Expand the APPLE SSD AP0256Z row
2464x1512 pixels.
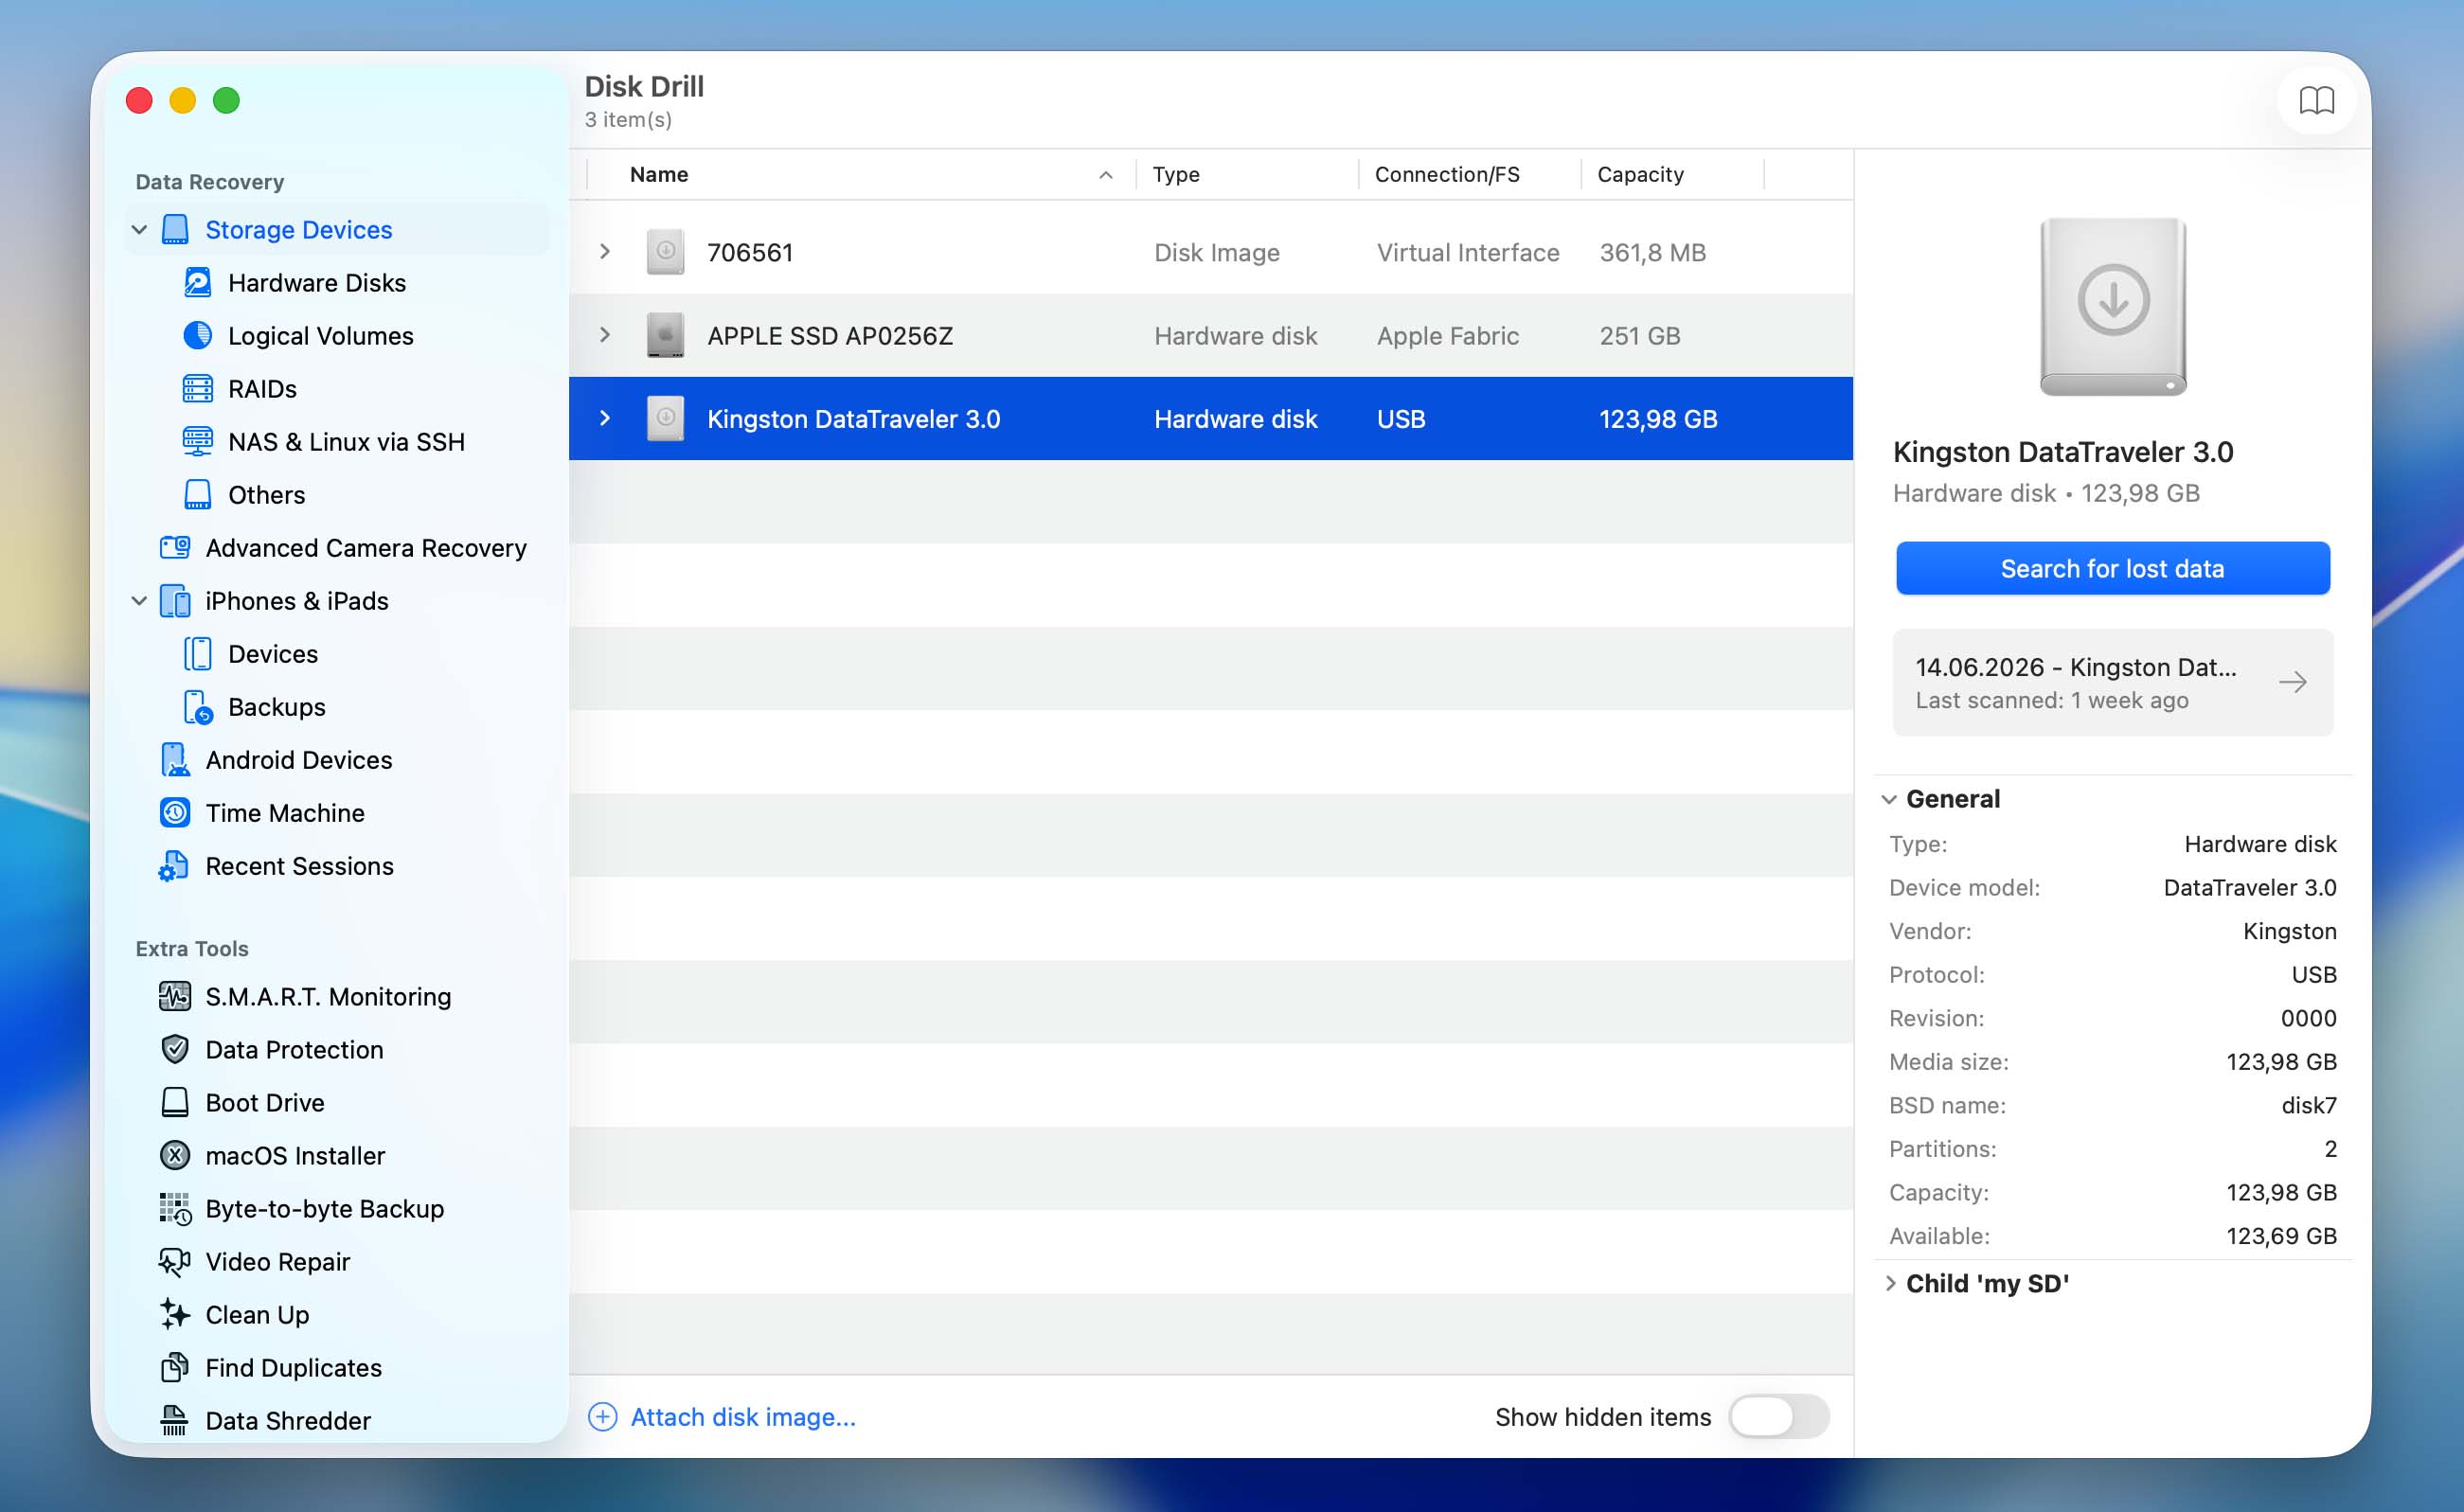click(605, 335)
